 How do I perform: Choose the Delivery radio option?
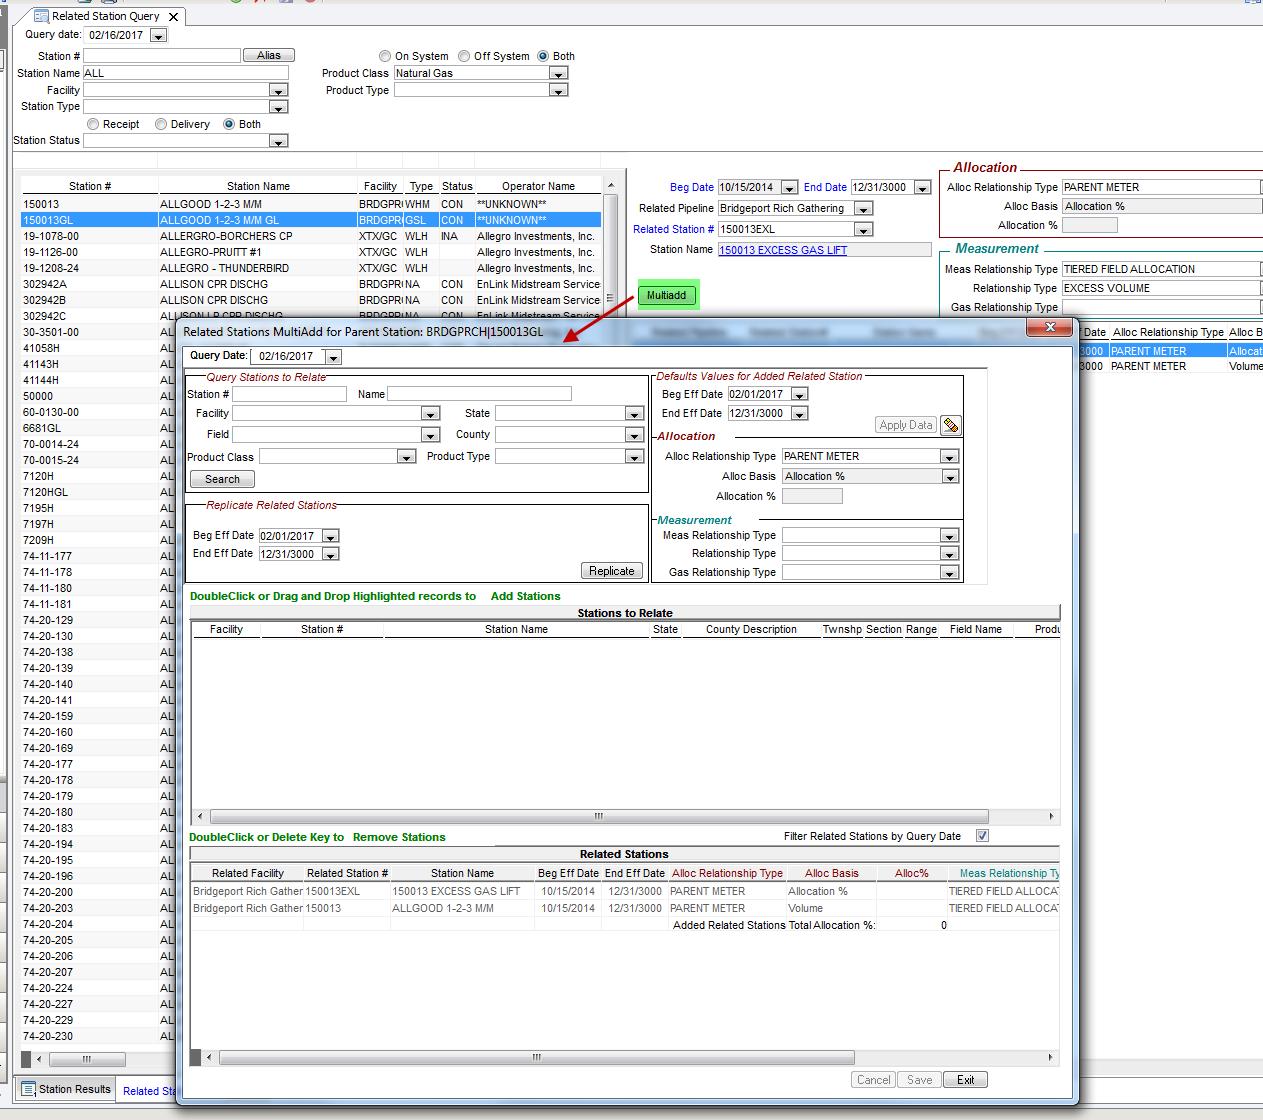(161, 124)
